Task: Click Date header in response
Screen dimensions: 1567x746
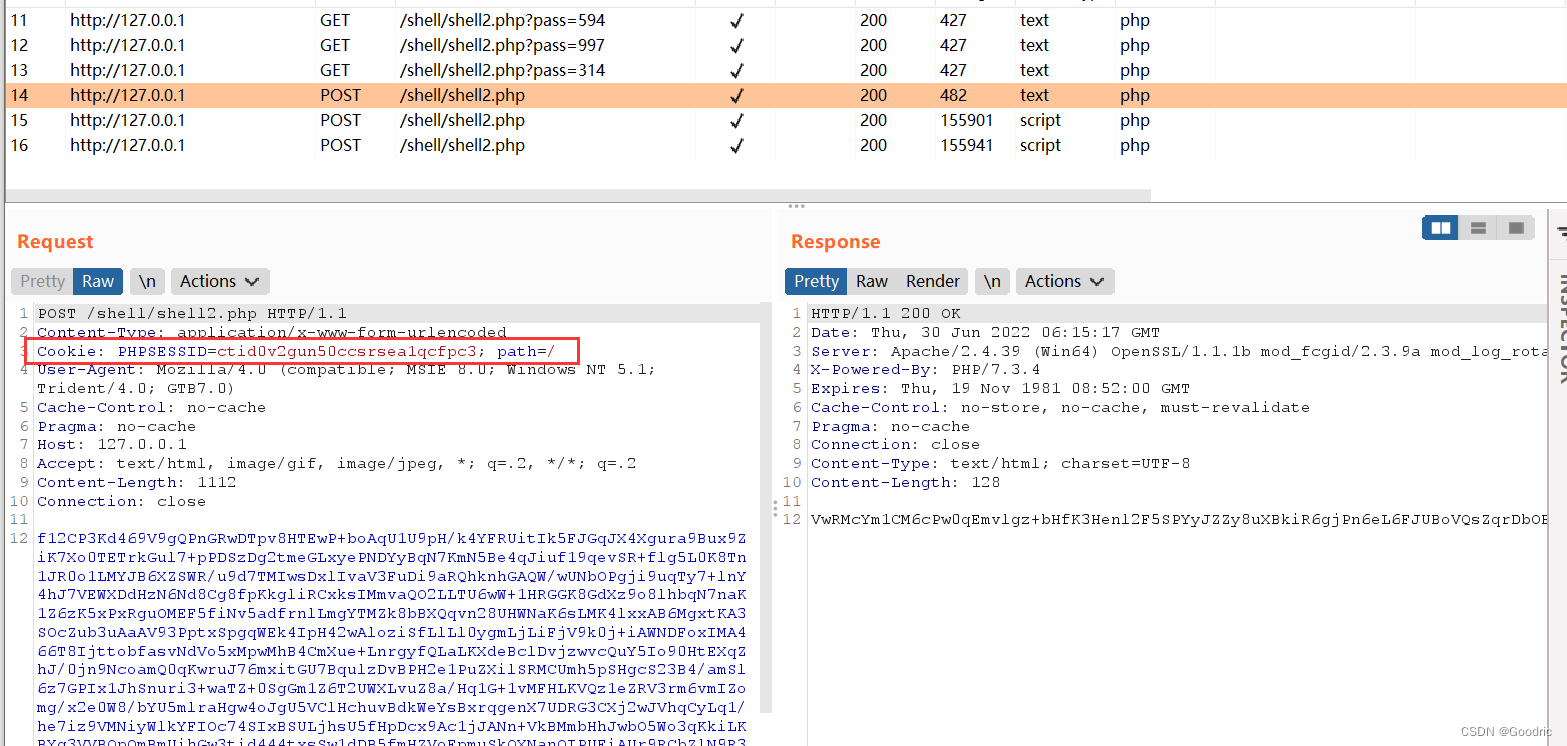Action: [x=986, y=332]
